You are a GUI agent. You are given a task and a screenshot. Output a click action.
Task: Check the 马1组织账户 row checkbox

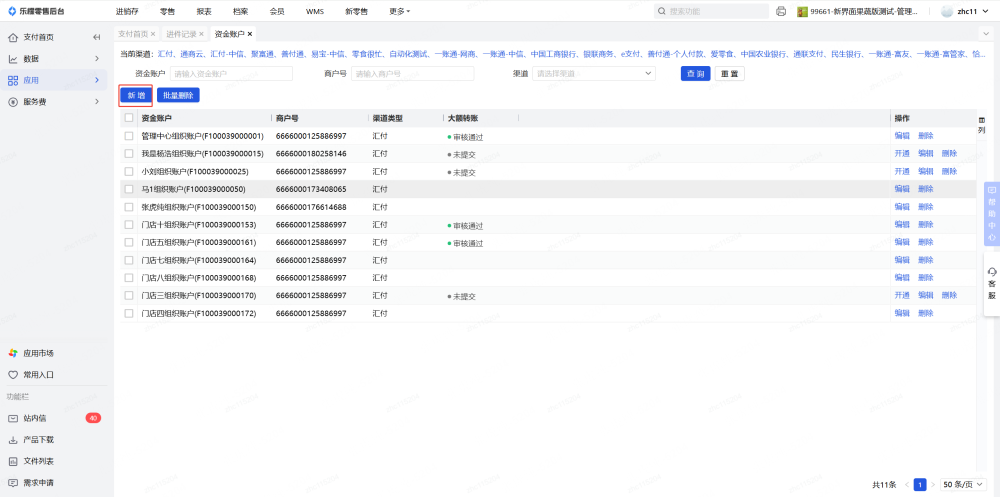pyautogui.click(x=129, y=189)
